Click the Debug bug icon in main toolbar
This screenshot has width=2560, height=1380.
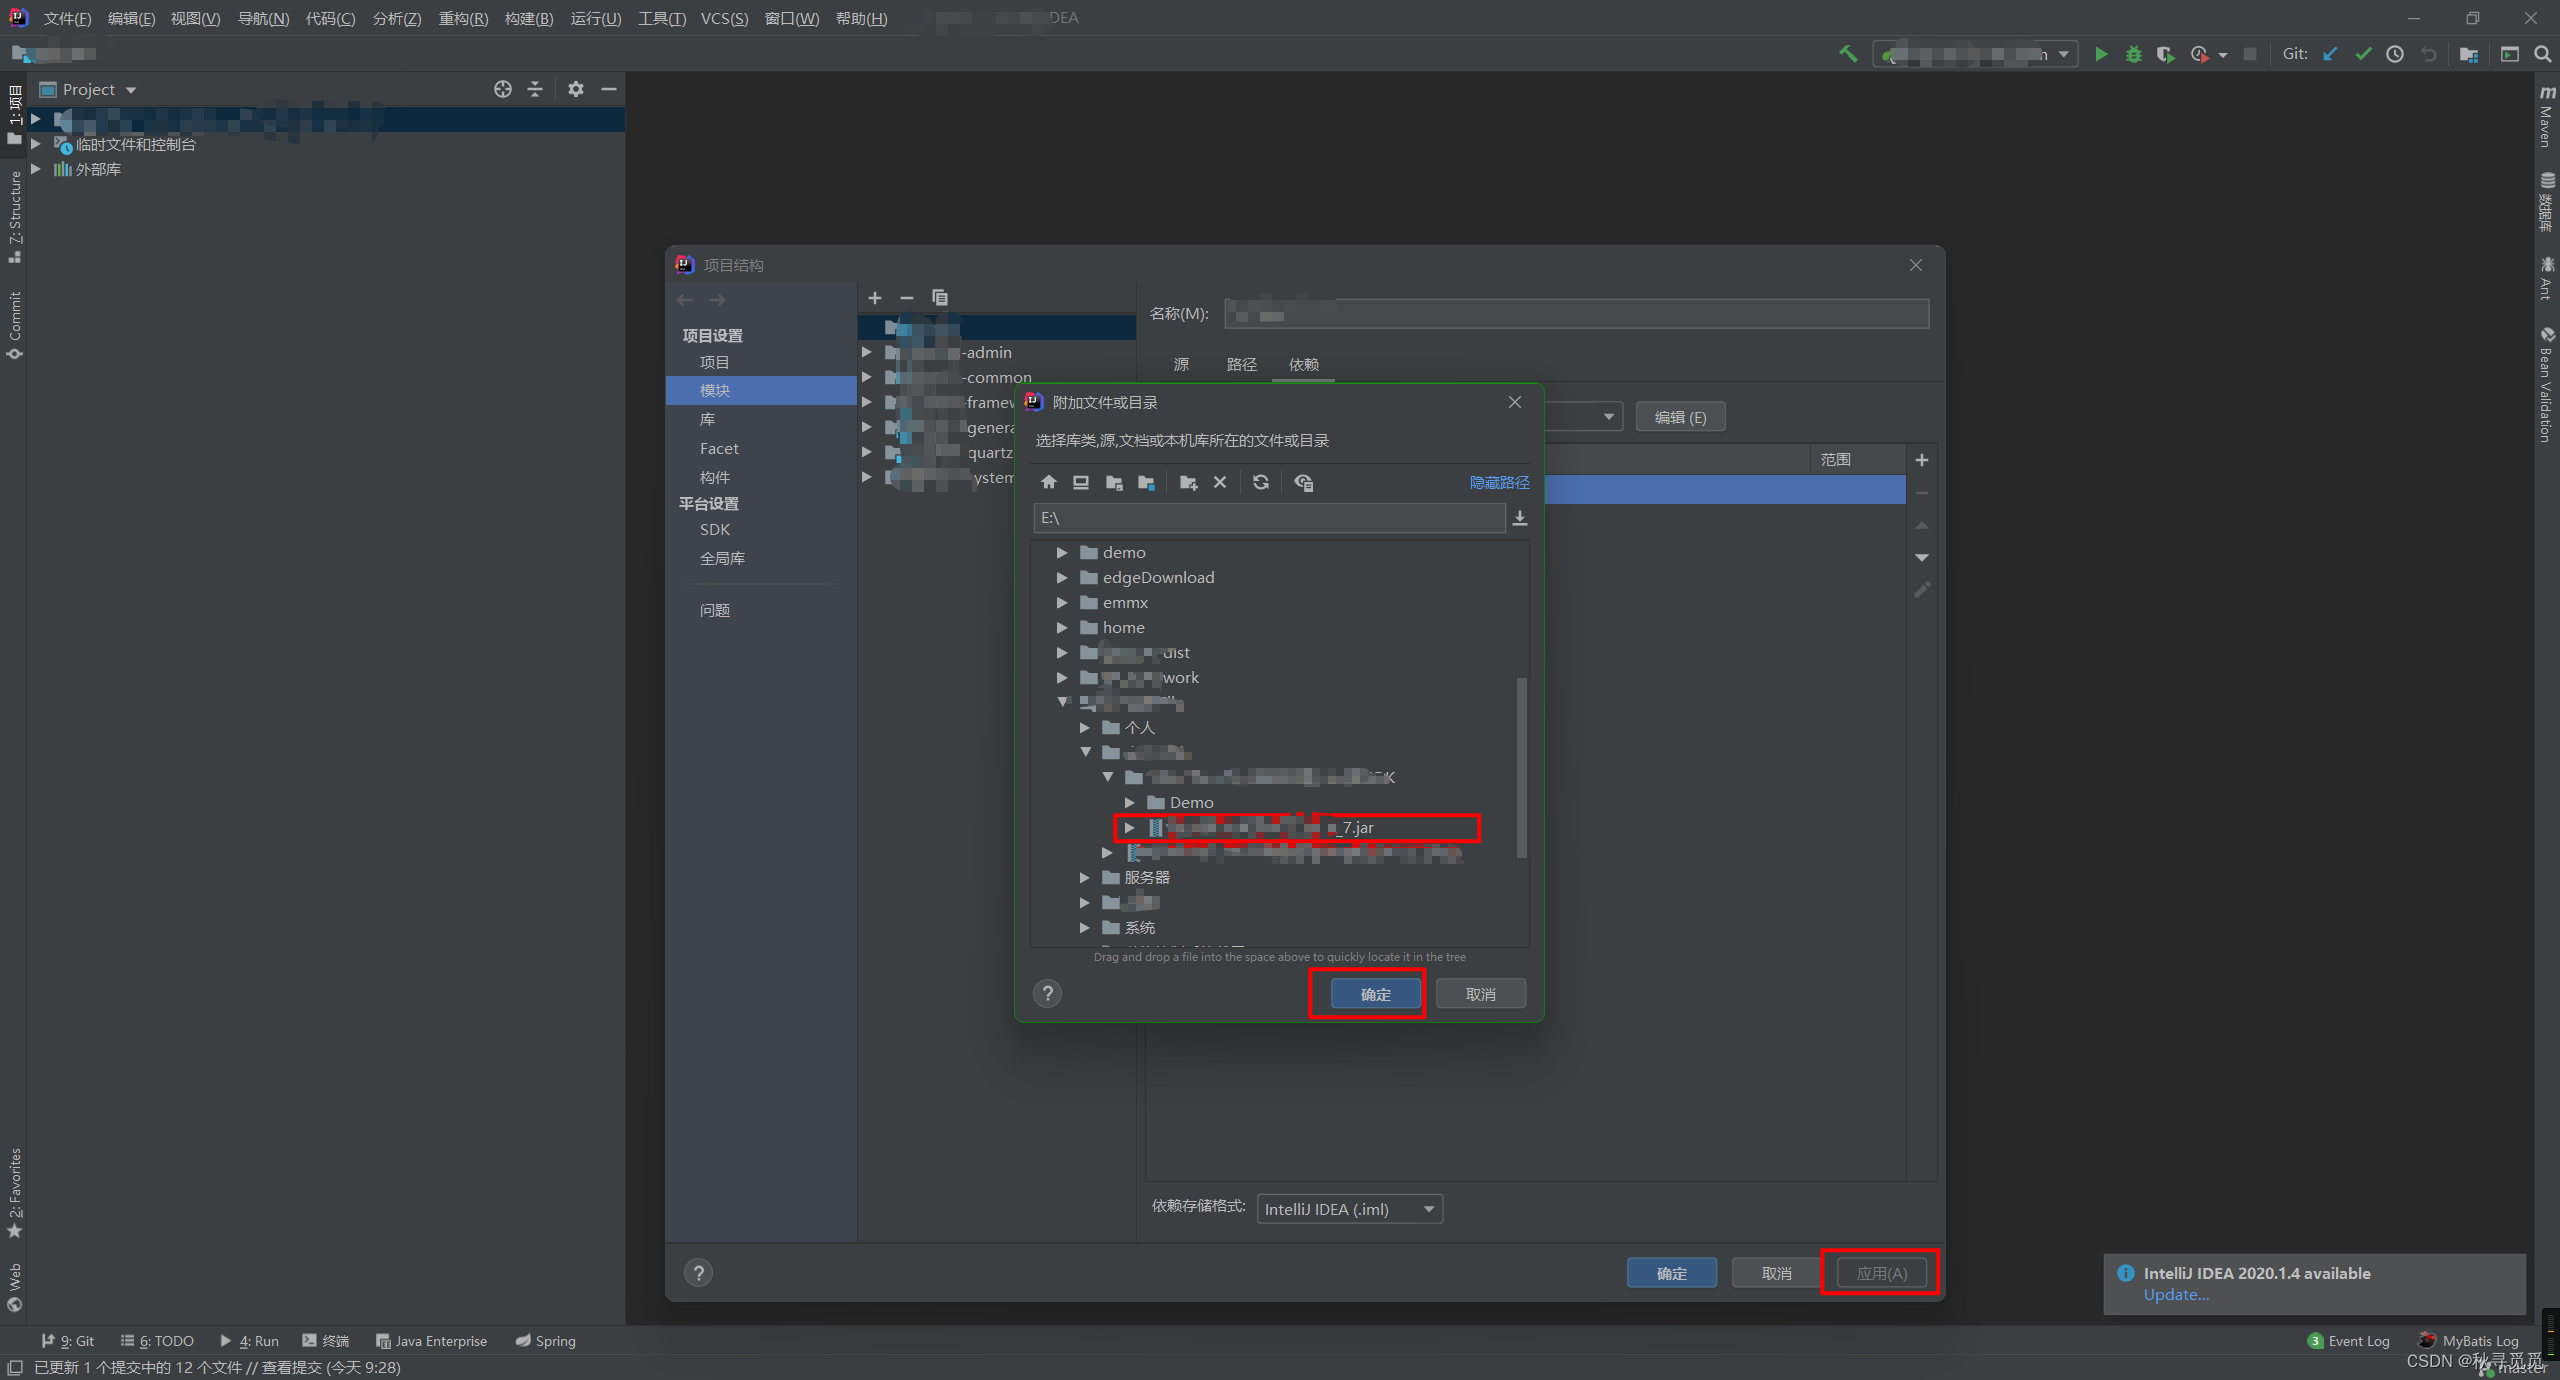point(2133,54)
